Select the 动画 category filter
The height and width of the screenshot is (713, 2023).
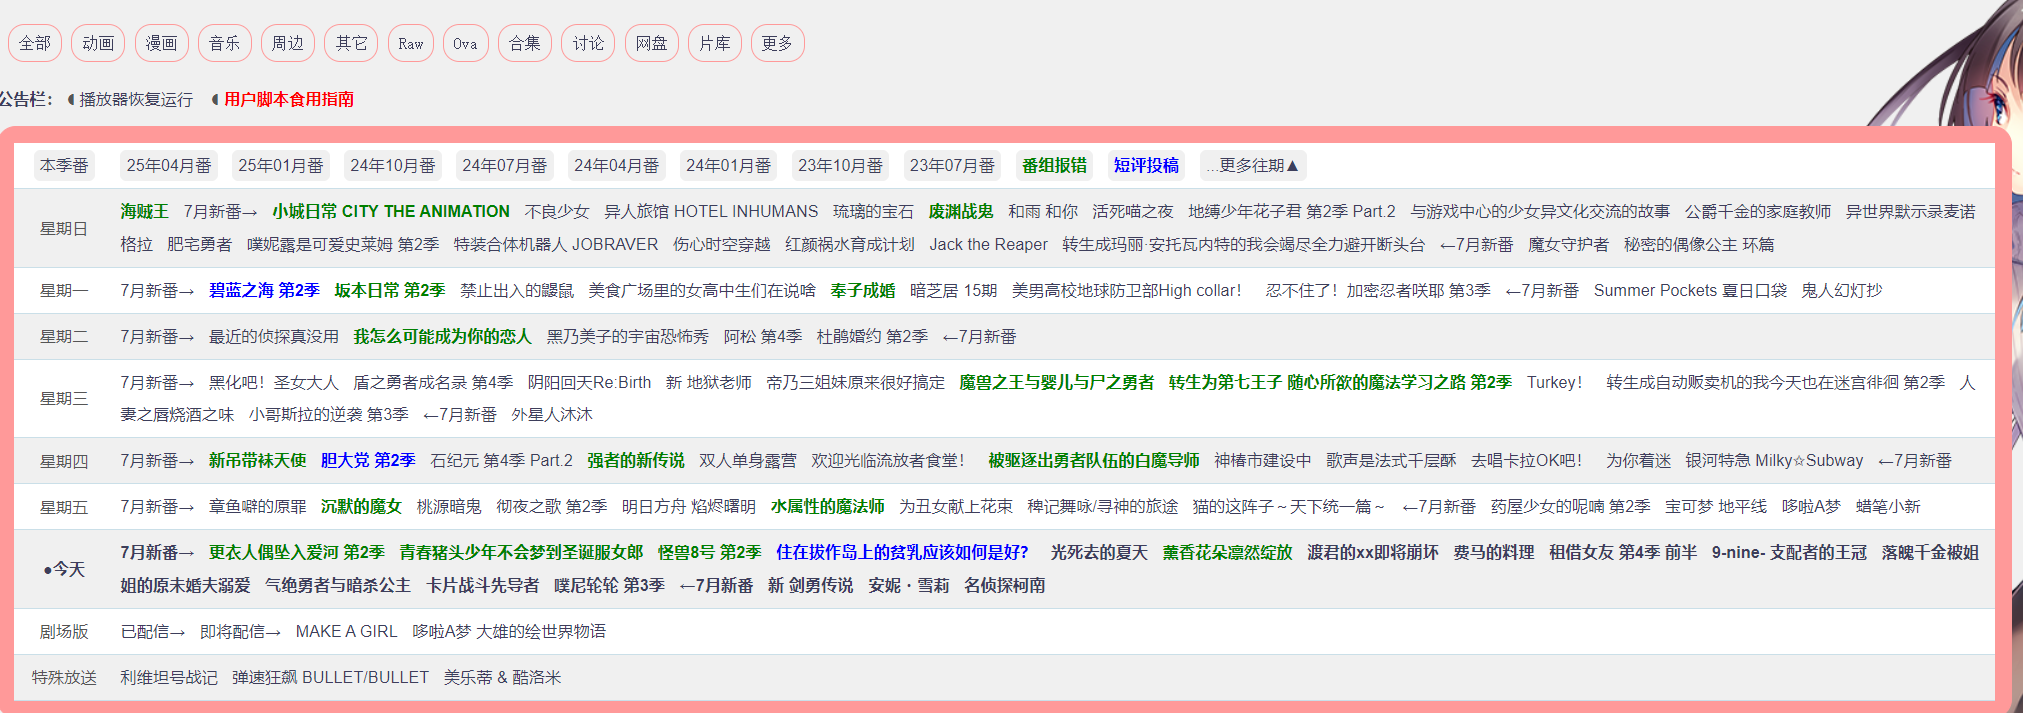pyautogui.click(x=98, y=43)
